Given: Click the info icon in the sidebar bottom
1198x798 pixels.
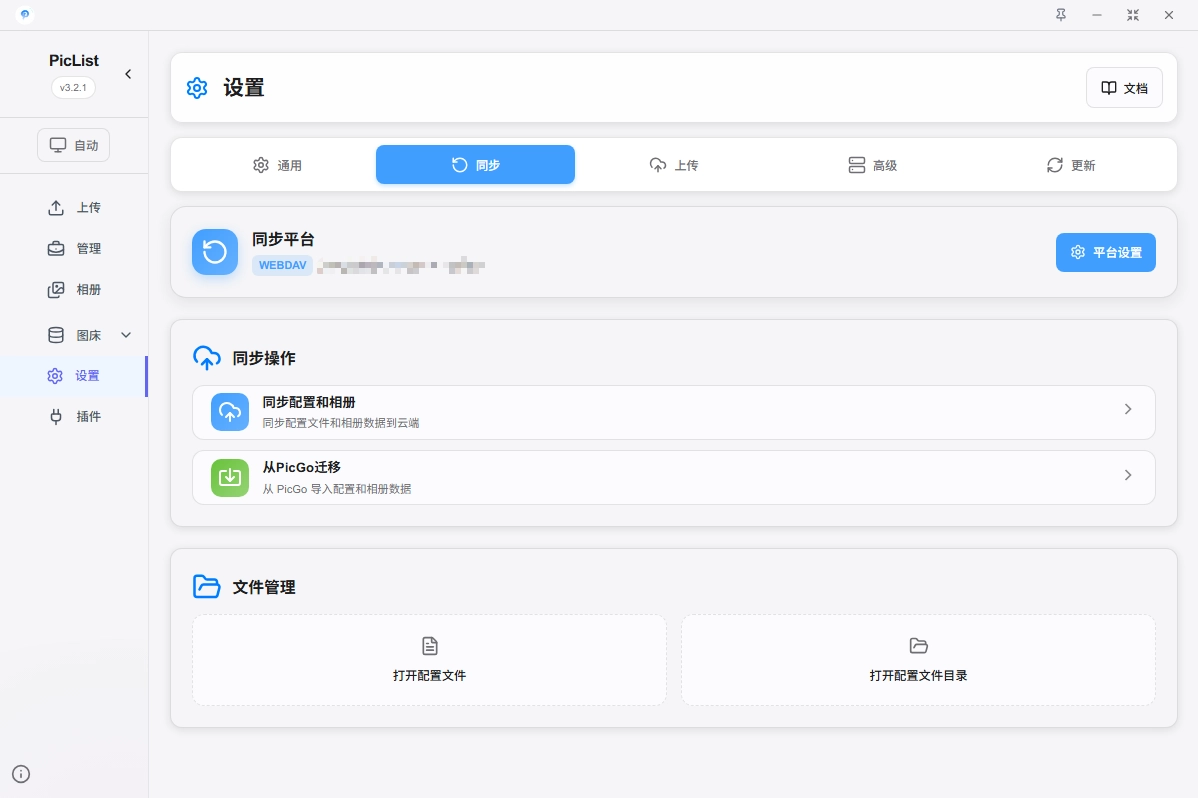Looking at the screenshot, I should [21, 773].
